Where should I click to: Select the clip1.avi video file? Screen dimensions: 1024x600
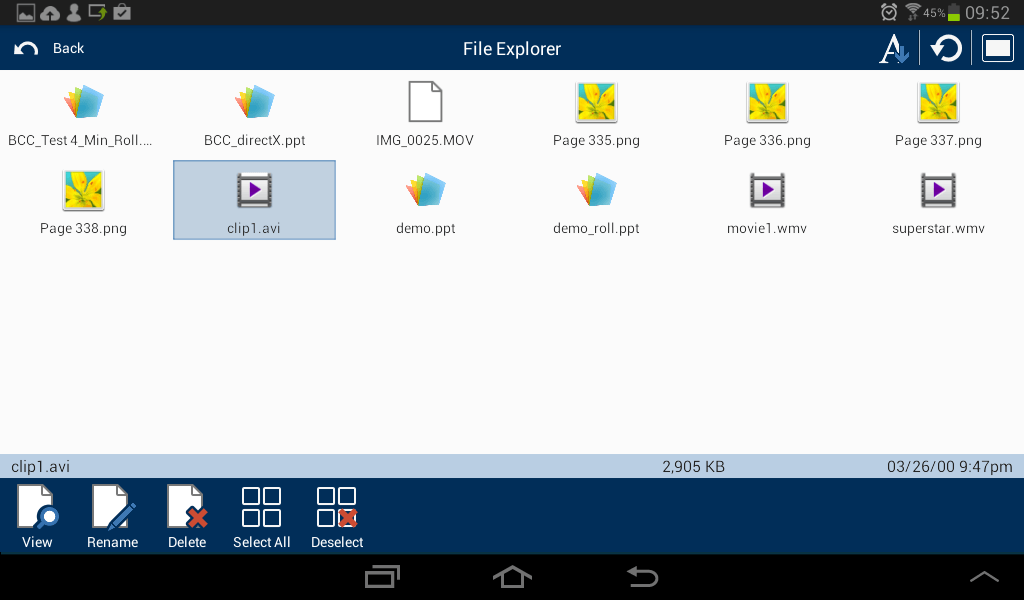coord(254,200)
